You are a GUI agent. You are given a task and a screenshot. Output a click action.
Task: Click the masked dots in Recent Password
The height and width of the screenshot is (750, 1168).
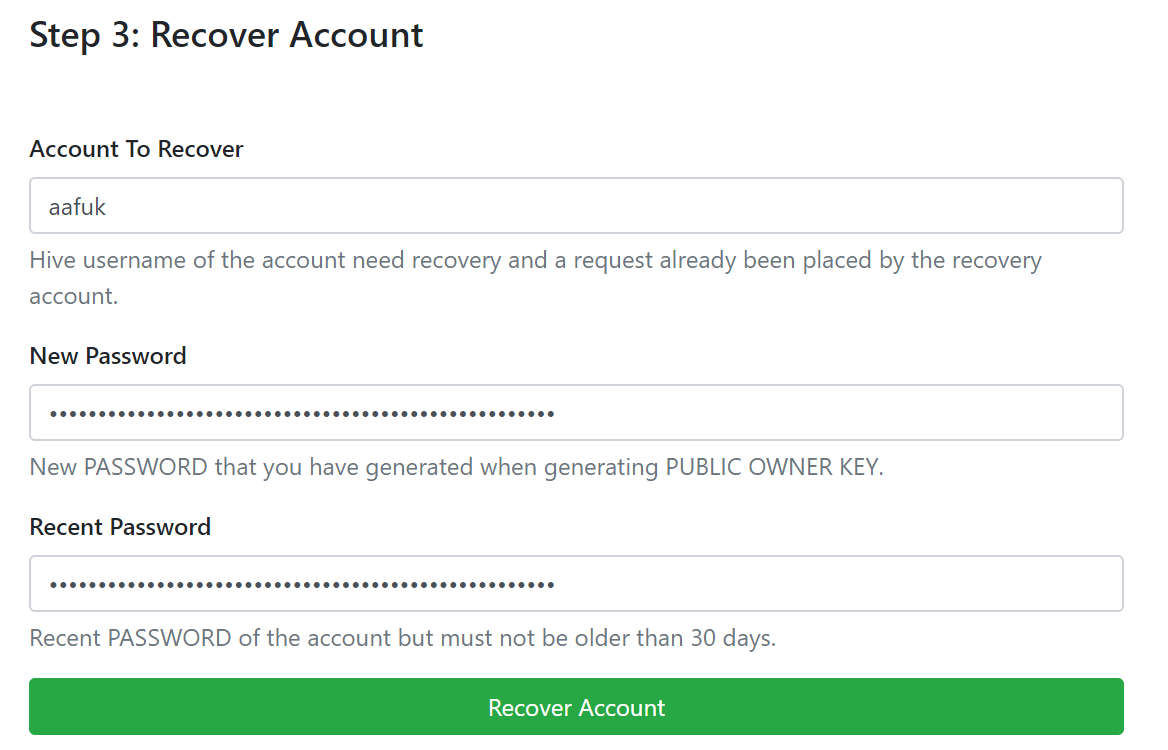(302, 585)
